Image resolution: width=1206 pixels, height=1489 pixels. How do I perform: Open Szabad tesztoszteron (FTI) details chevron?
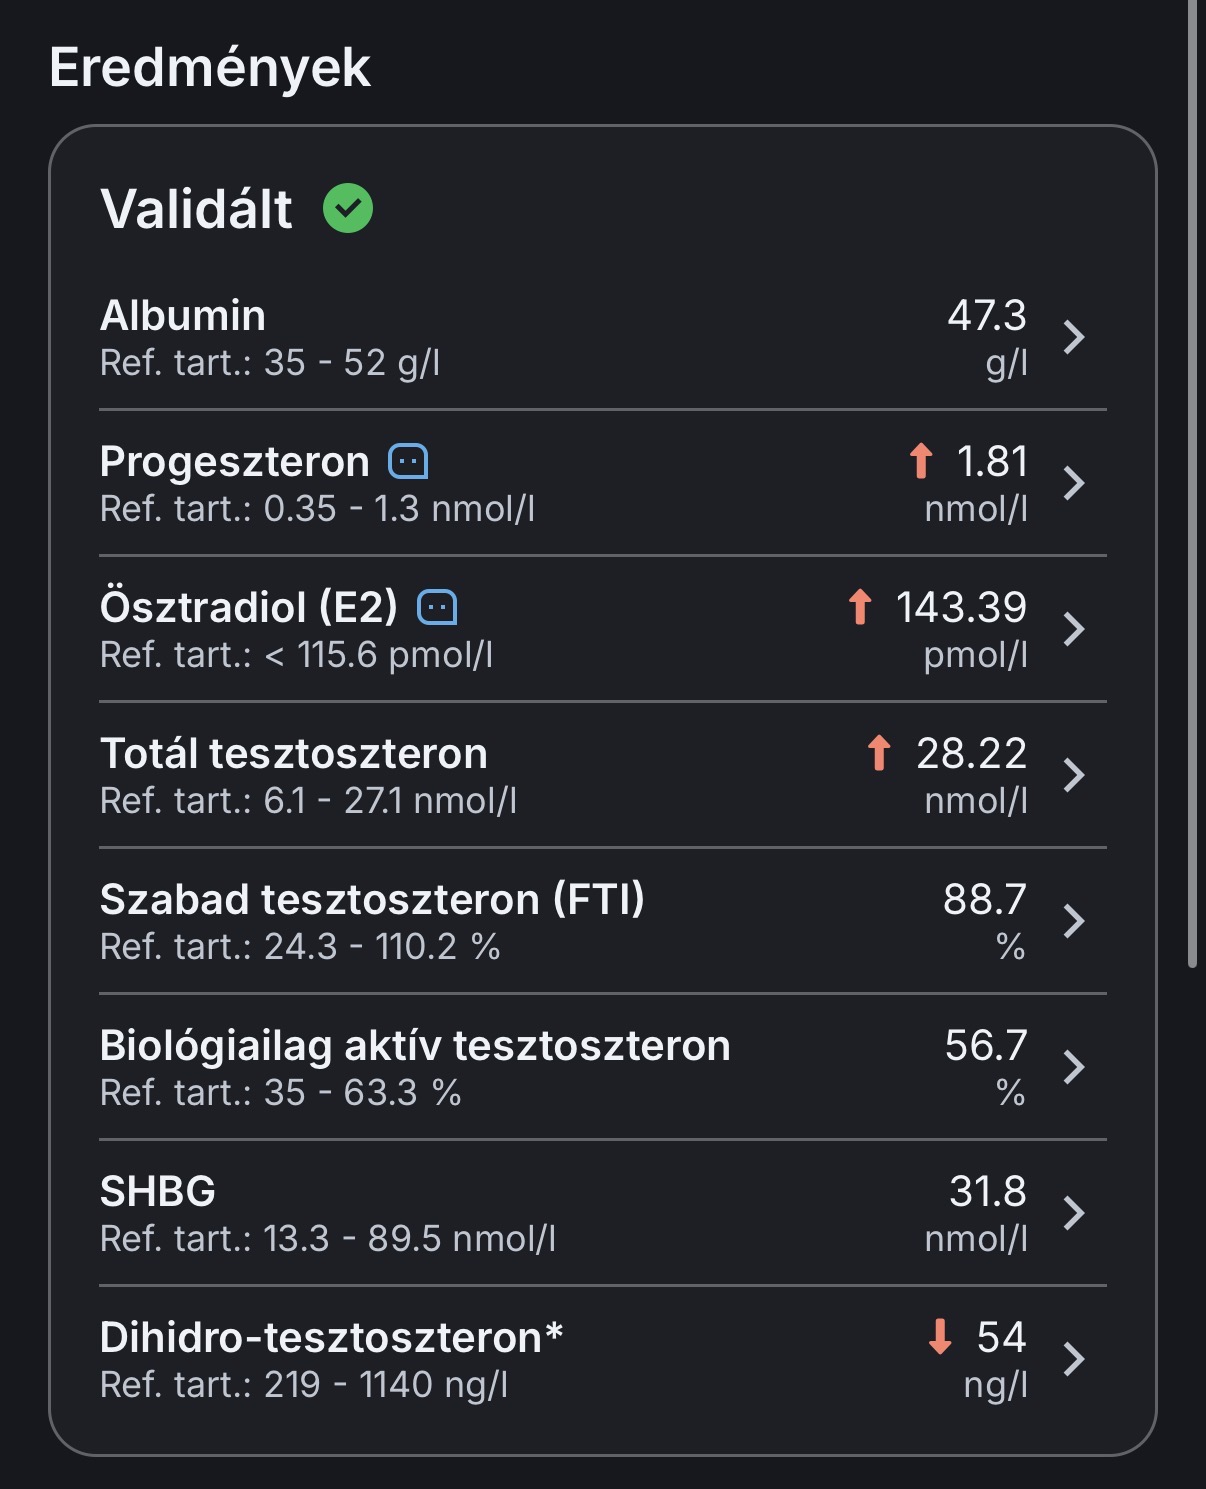pyautogui.click(x=1074, y=921)
